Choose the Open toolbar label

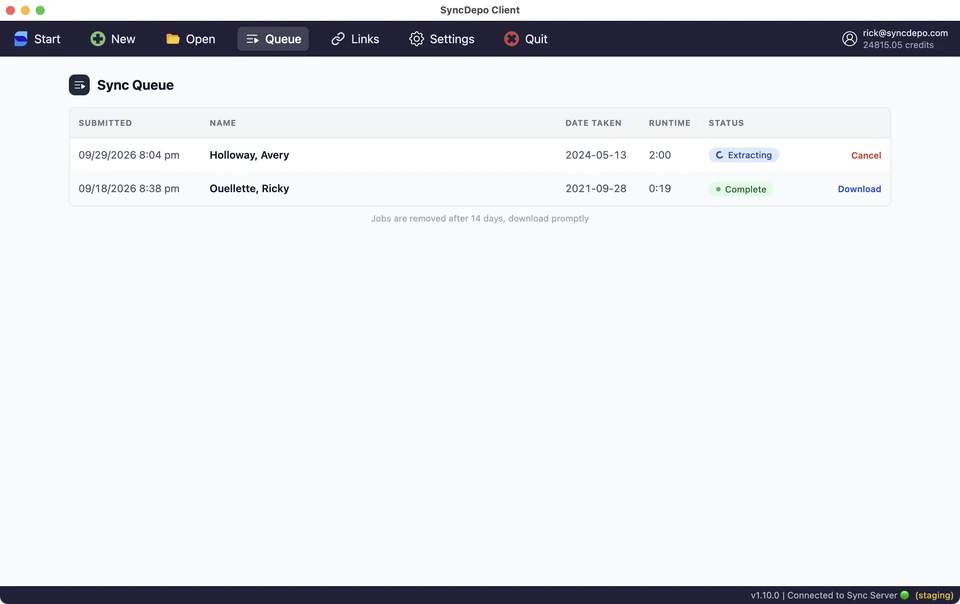tap(200, 39)
